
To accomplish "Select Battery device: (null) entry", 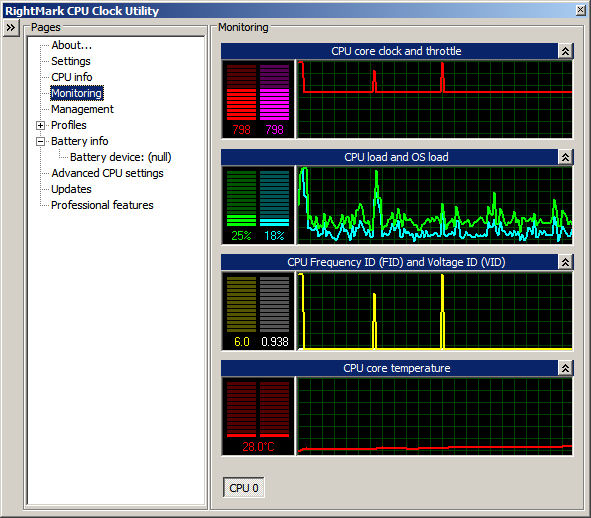I will pyautogui.click(x=121, y=157).
